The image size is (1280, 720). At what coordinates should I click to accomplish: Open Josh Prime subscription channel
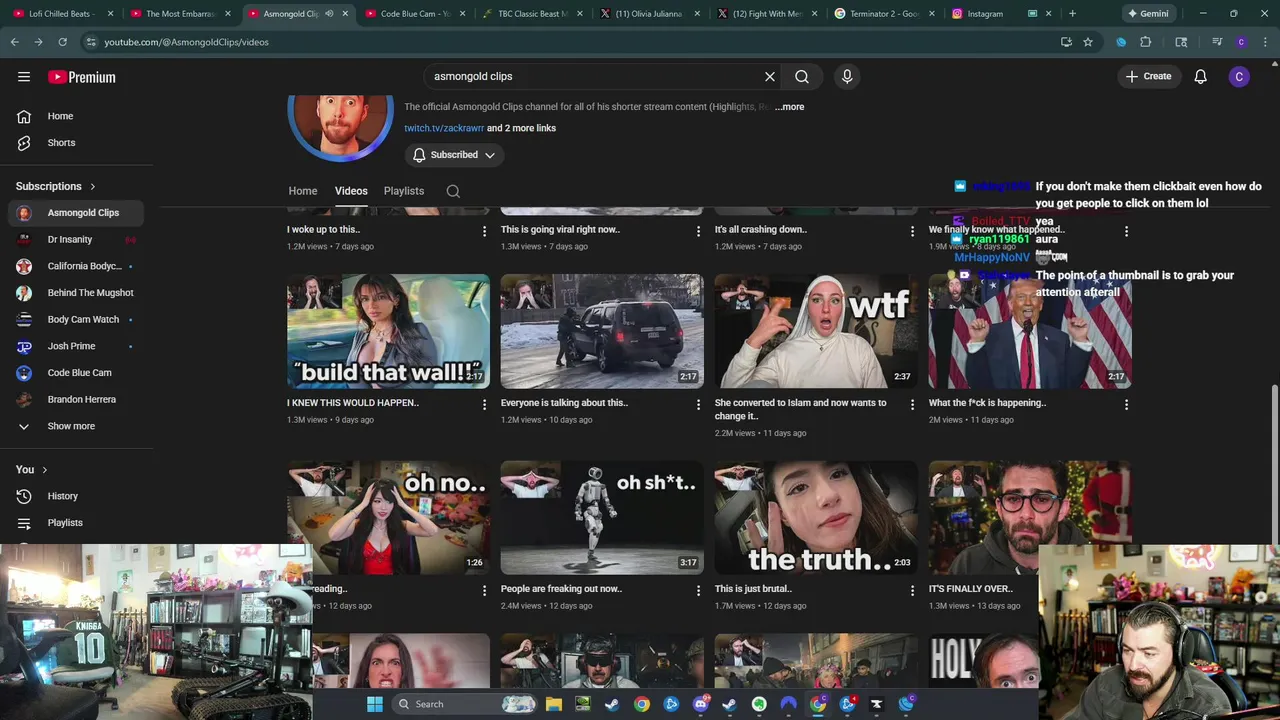click(75, 346)
